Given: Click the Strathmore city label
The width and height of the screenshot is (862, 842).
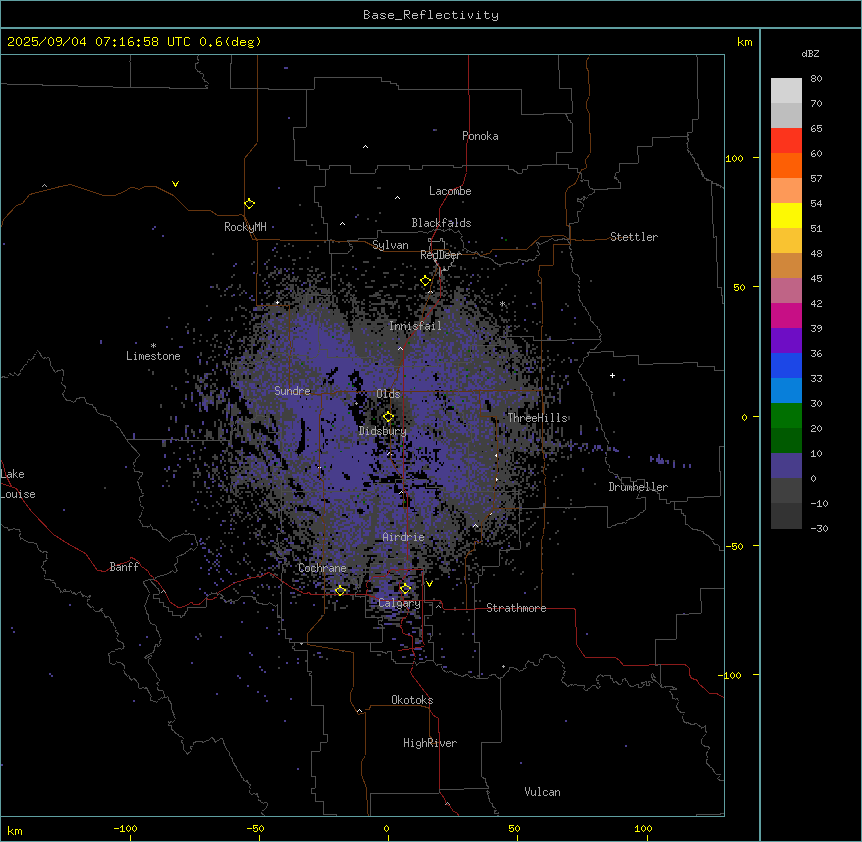Looking at the screenshot, I should coord(516,608).
